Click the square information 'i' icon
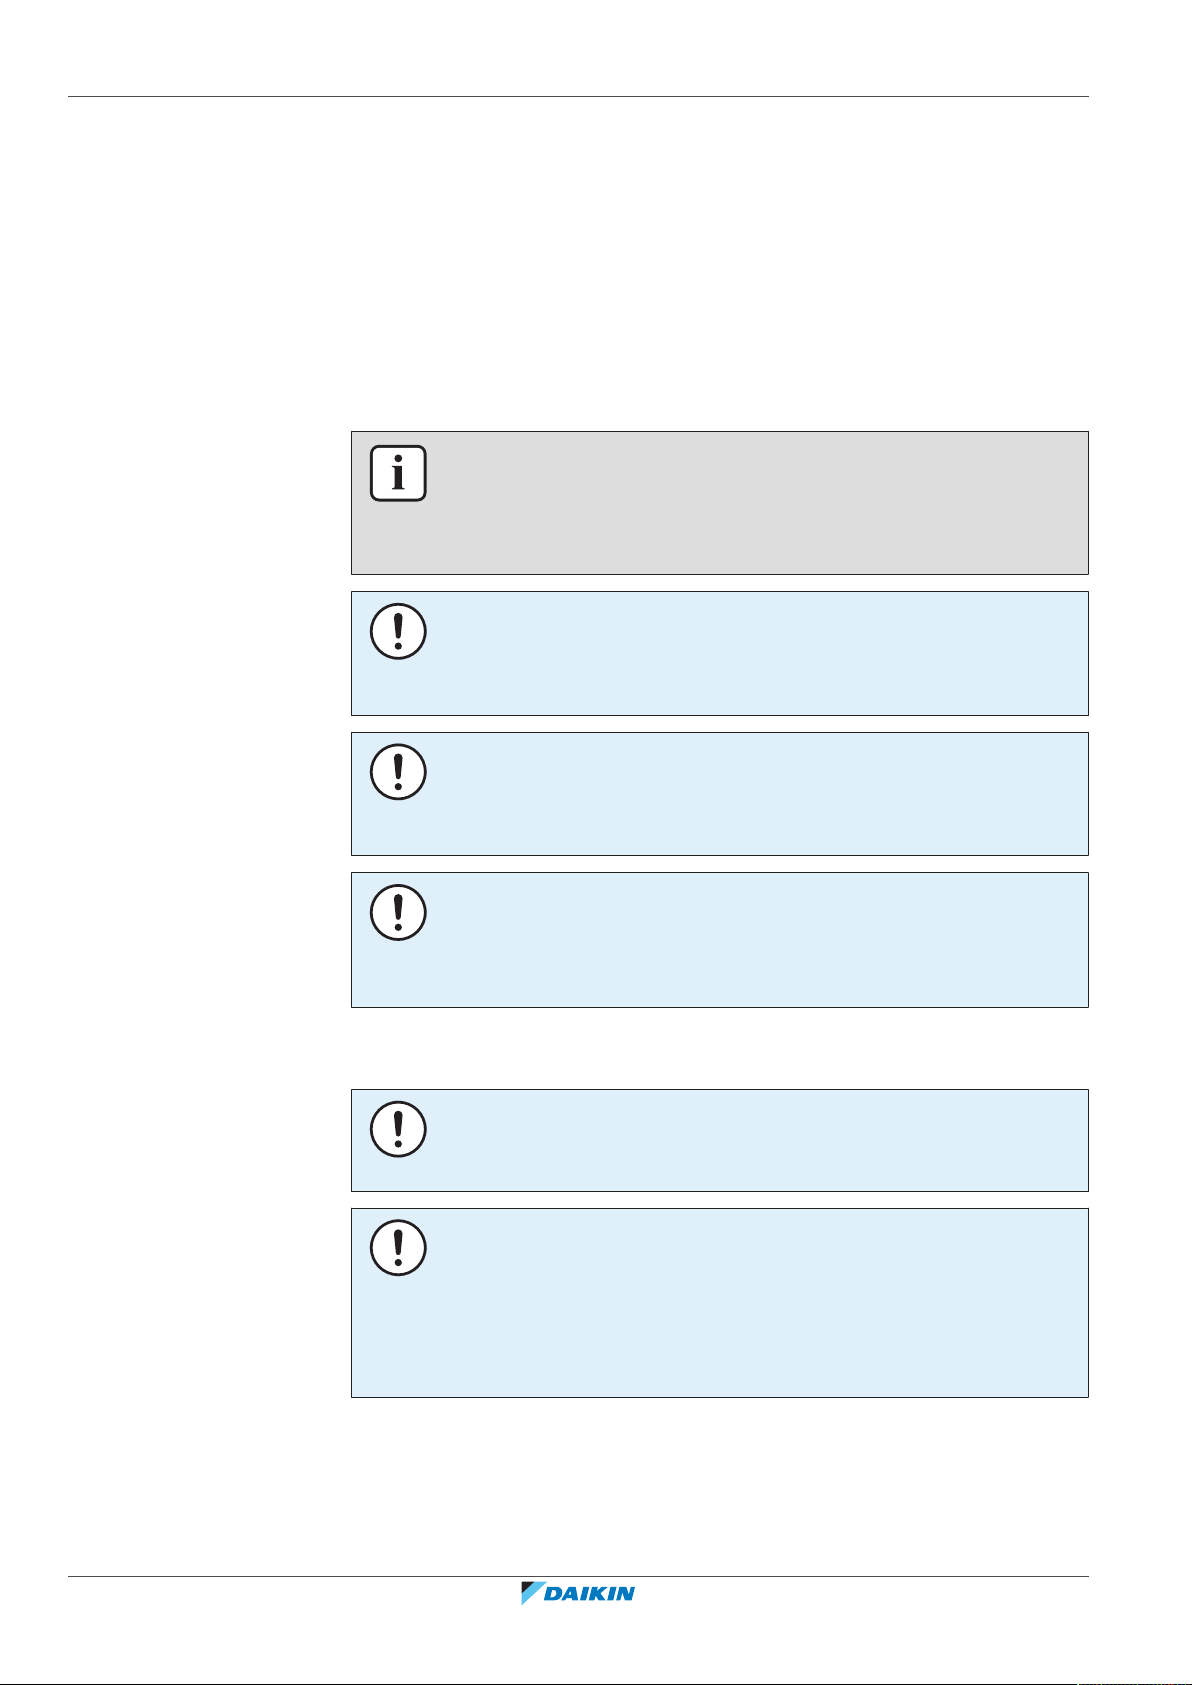The height and width of the screenshot is (1685, 1192). point(398,473)
